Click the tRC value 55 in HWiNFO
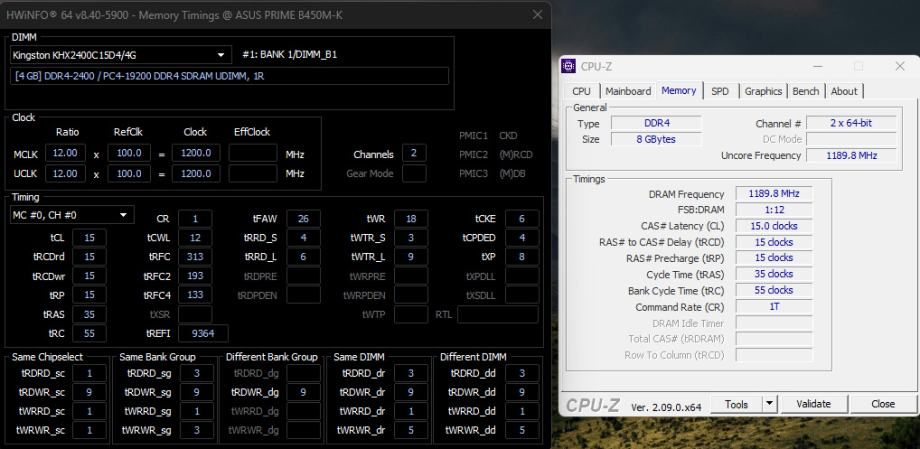 (89, 333)
